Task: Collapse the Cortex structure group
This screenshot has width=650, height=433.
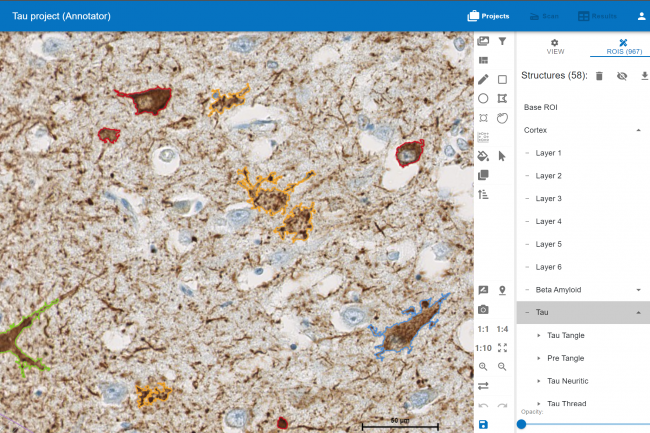Action: pyautogui.click(x=637, y=130)
